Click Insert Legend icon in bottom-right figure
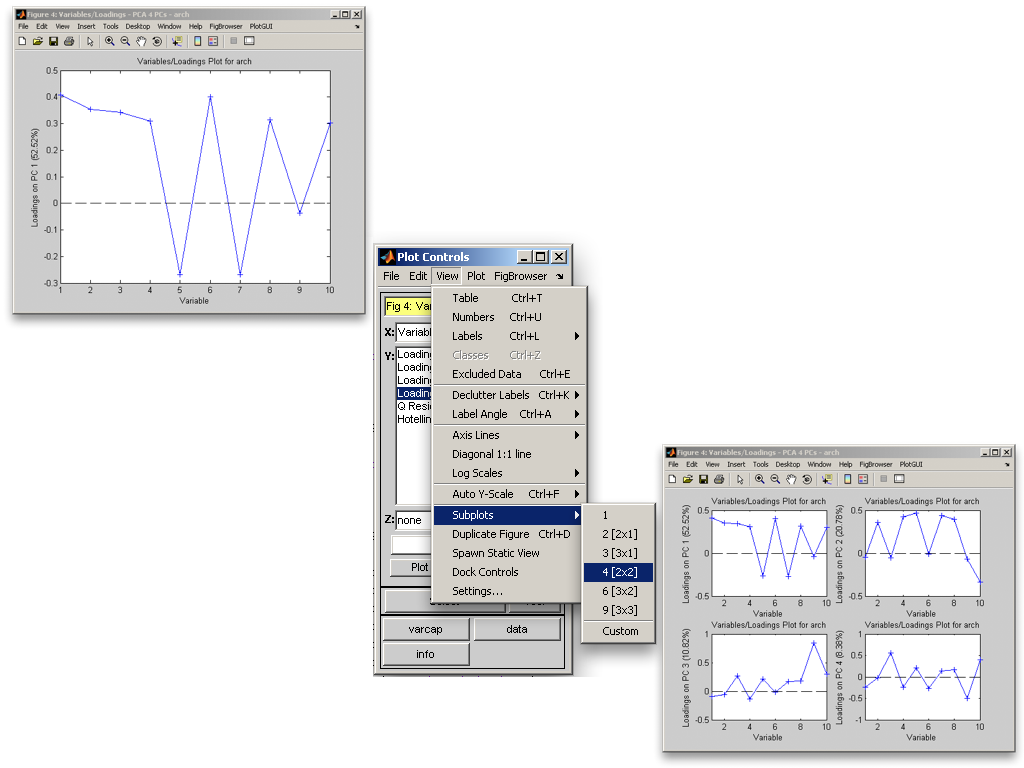This screenshot has width=1024, height=768. click(863, 479)
